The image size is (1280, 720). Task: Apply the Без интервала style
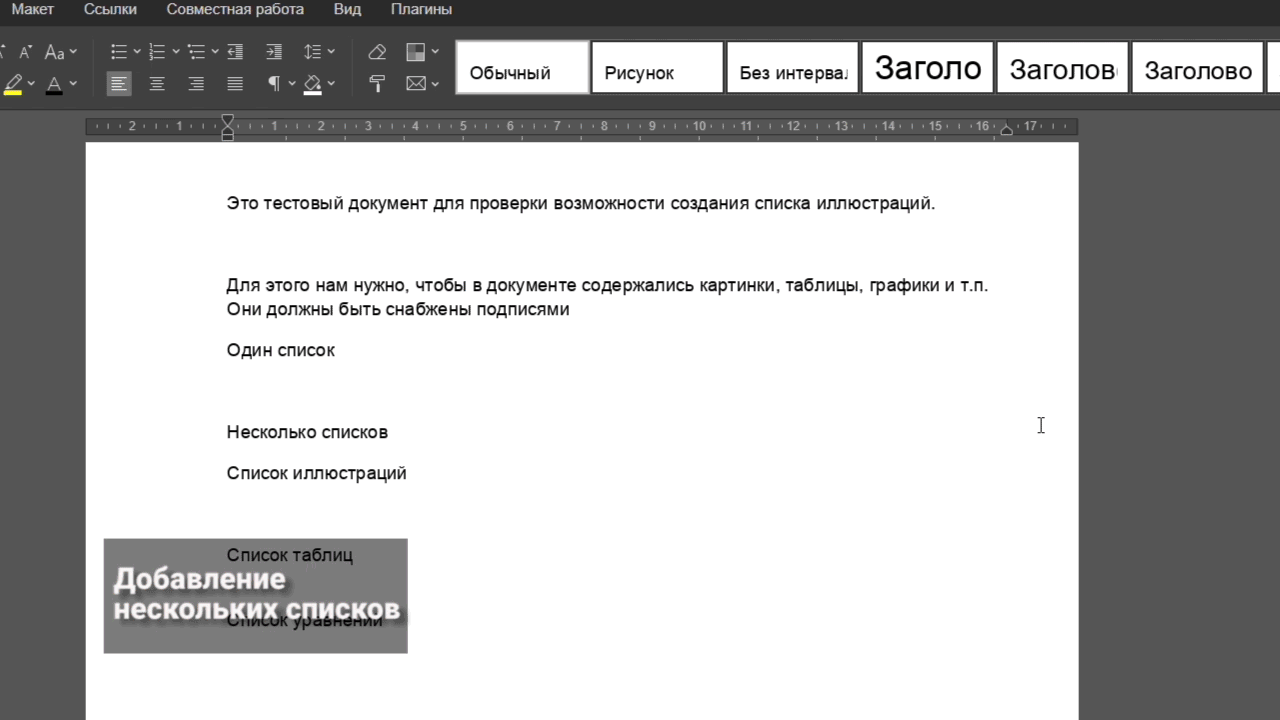point(792,67)
